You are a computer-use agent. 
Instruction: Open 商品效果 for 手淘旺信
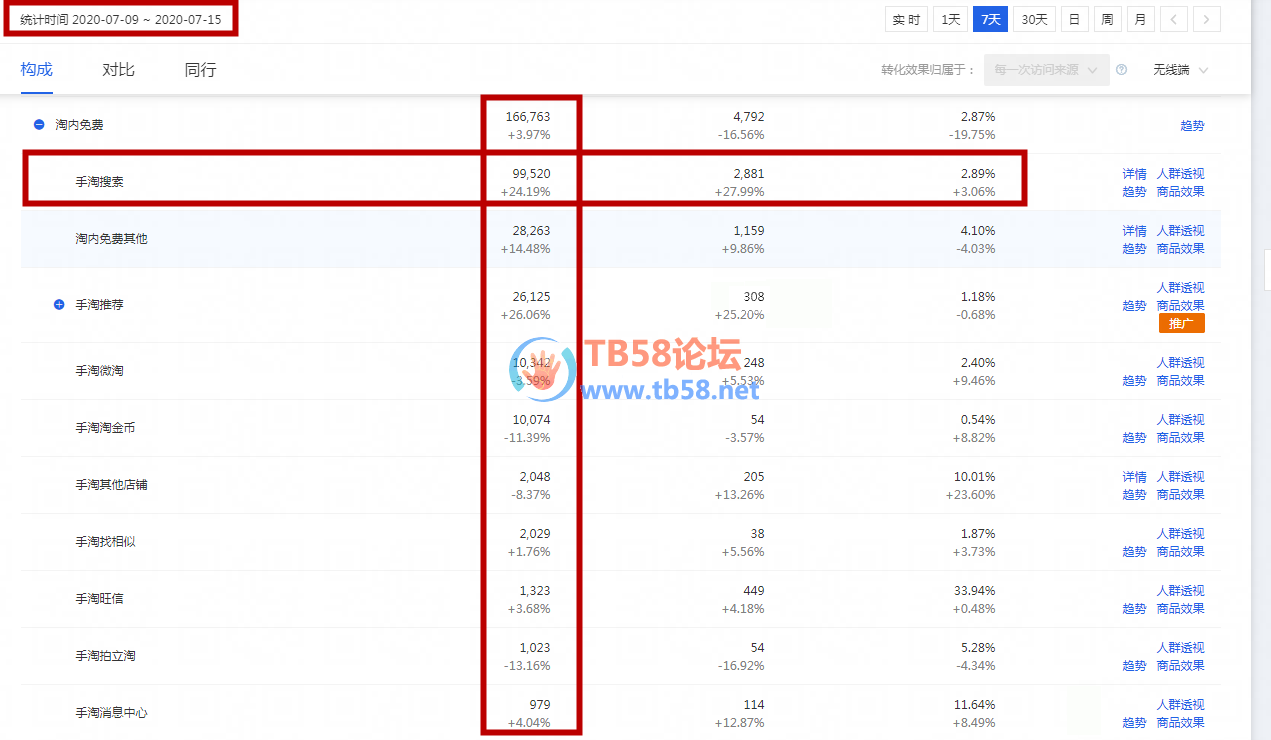coord(1180,608)
